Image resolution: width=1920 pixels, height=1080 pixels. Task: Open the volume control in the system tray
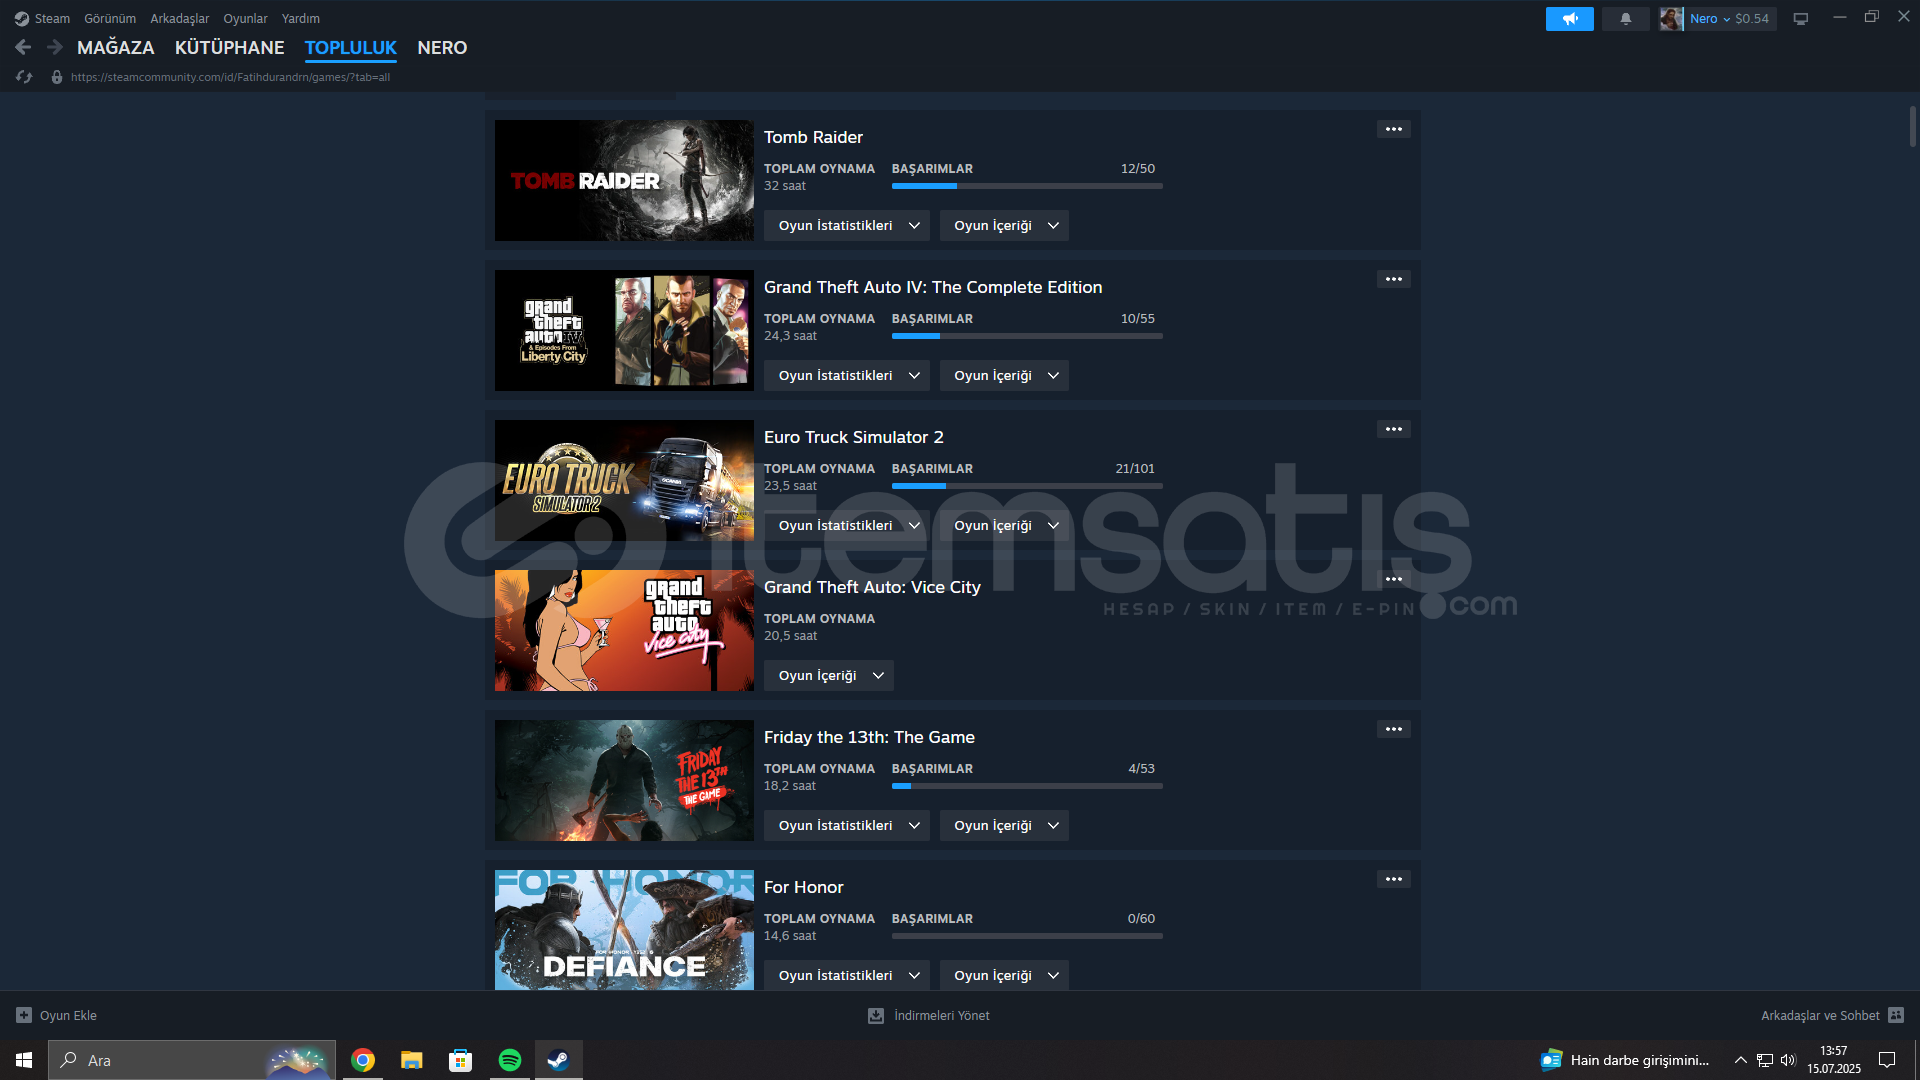coord(1788,1060)
